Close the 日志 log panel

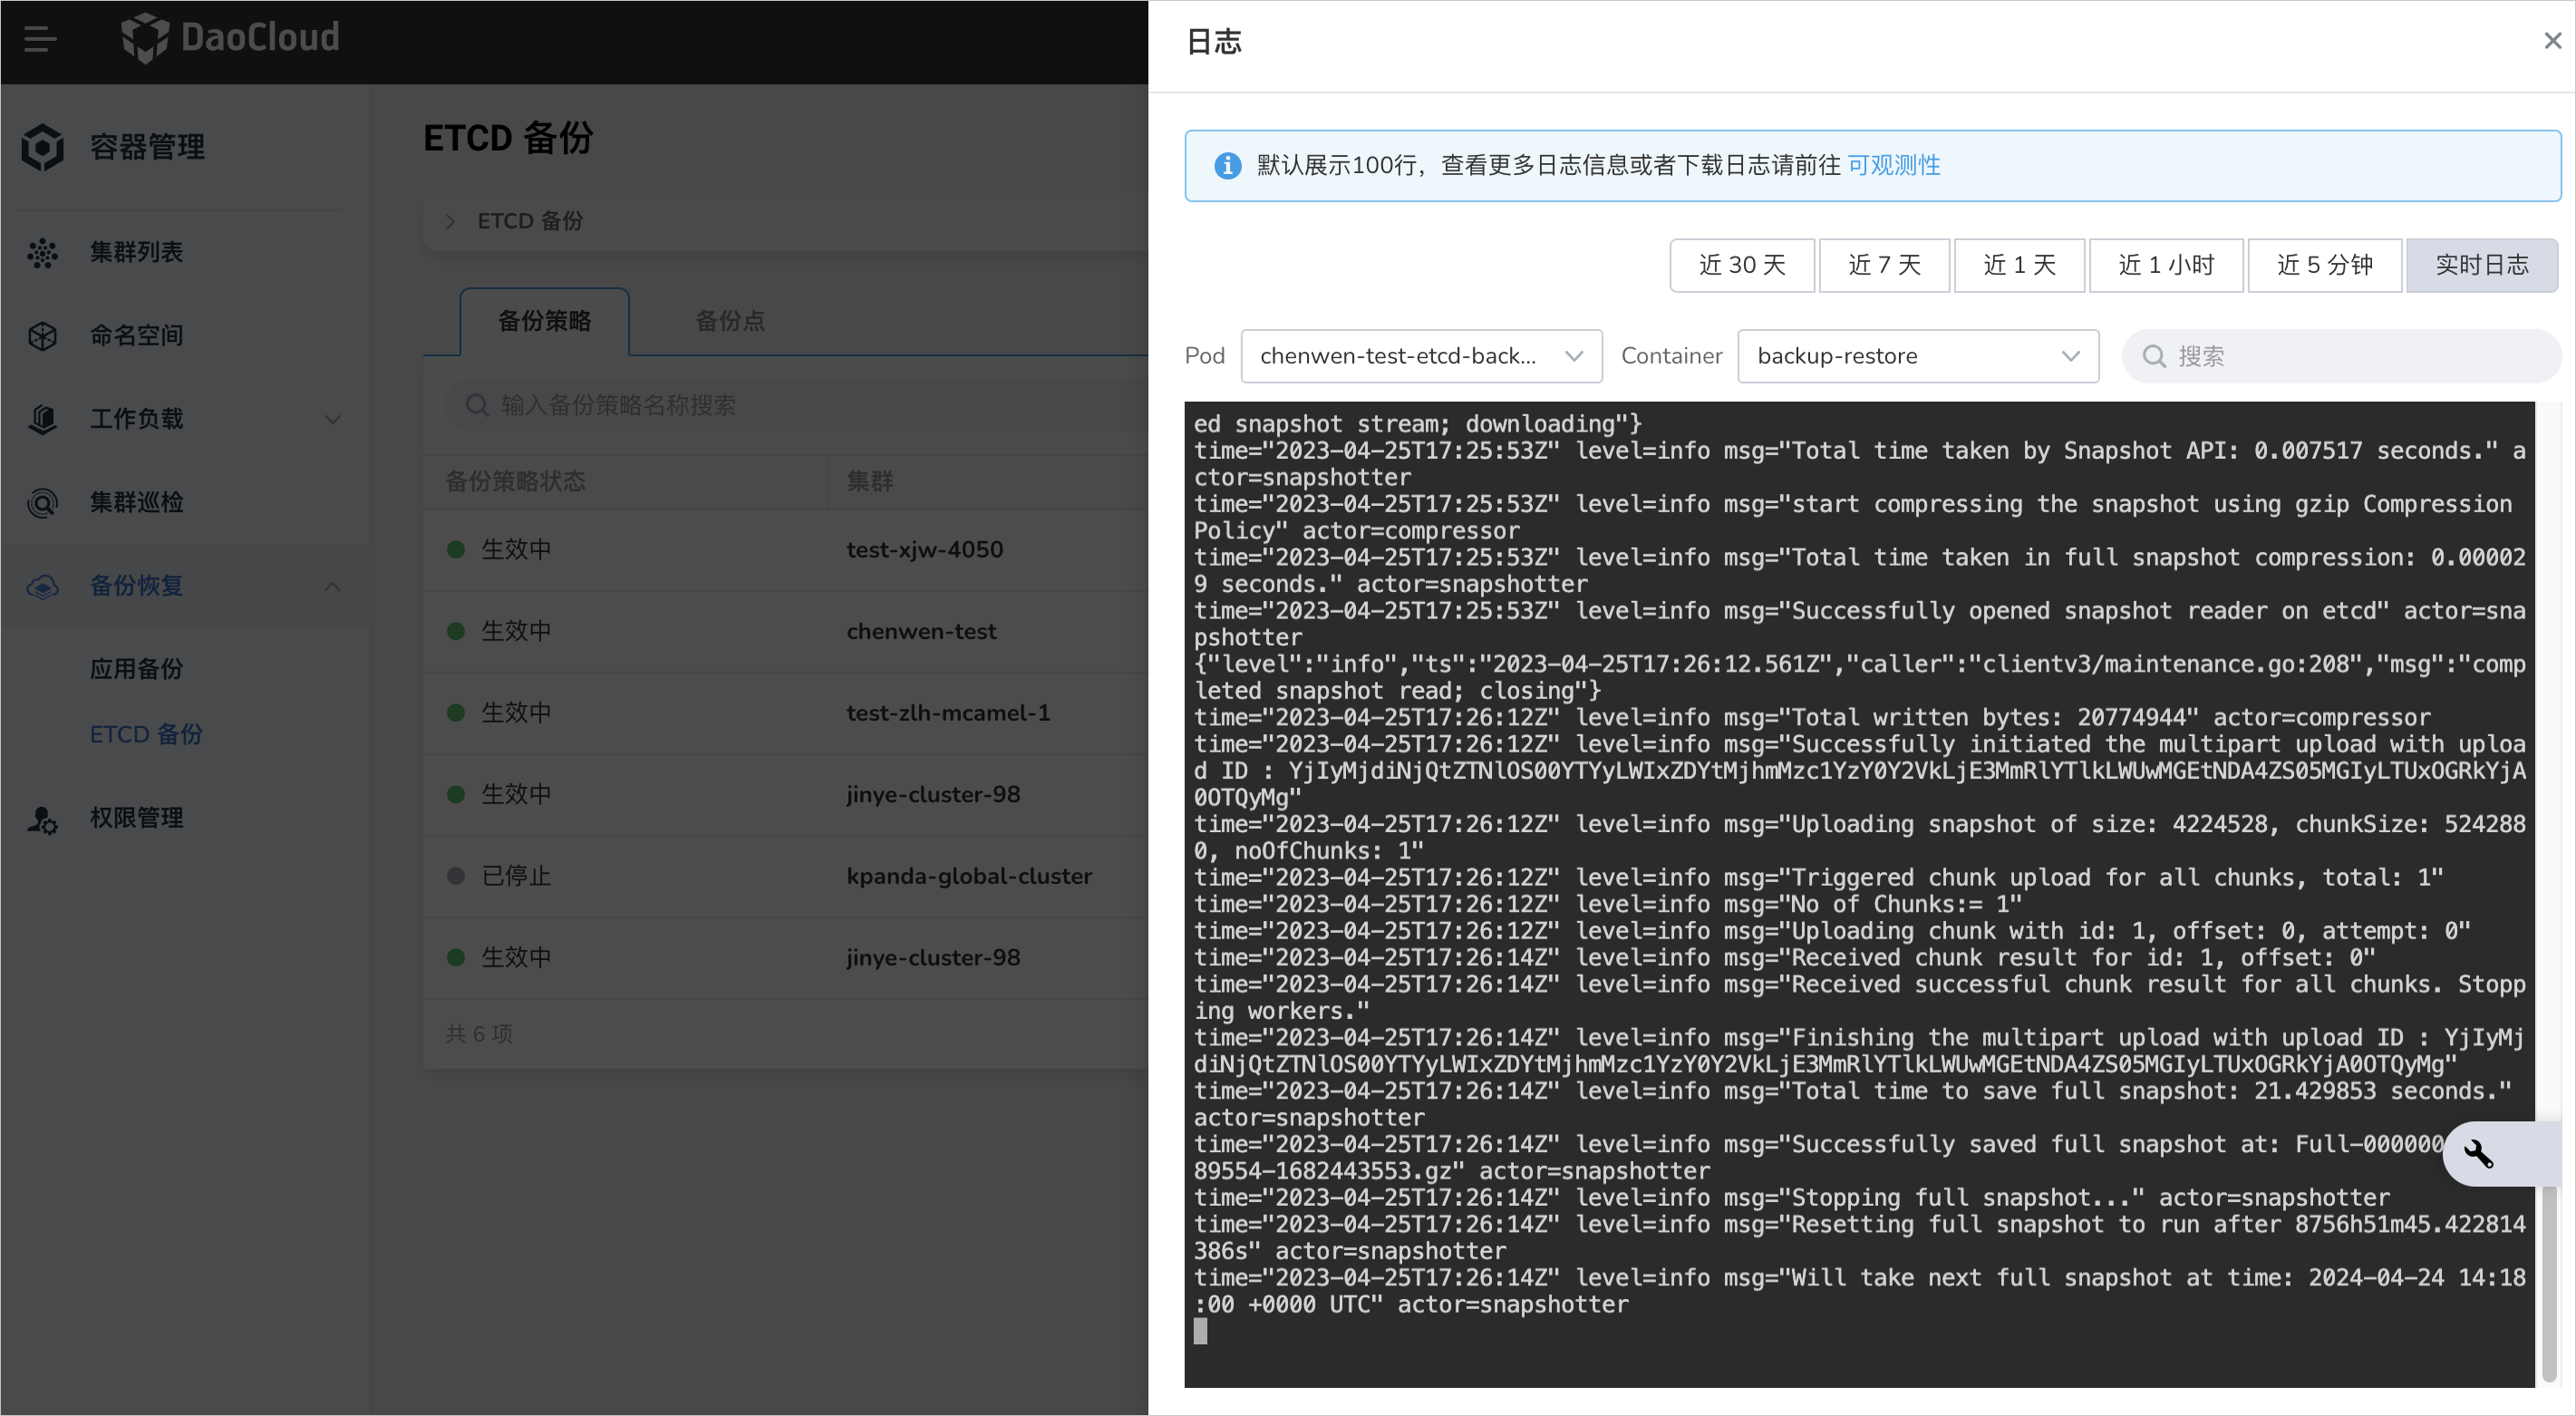pos(2553,40)
